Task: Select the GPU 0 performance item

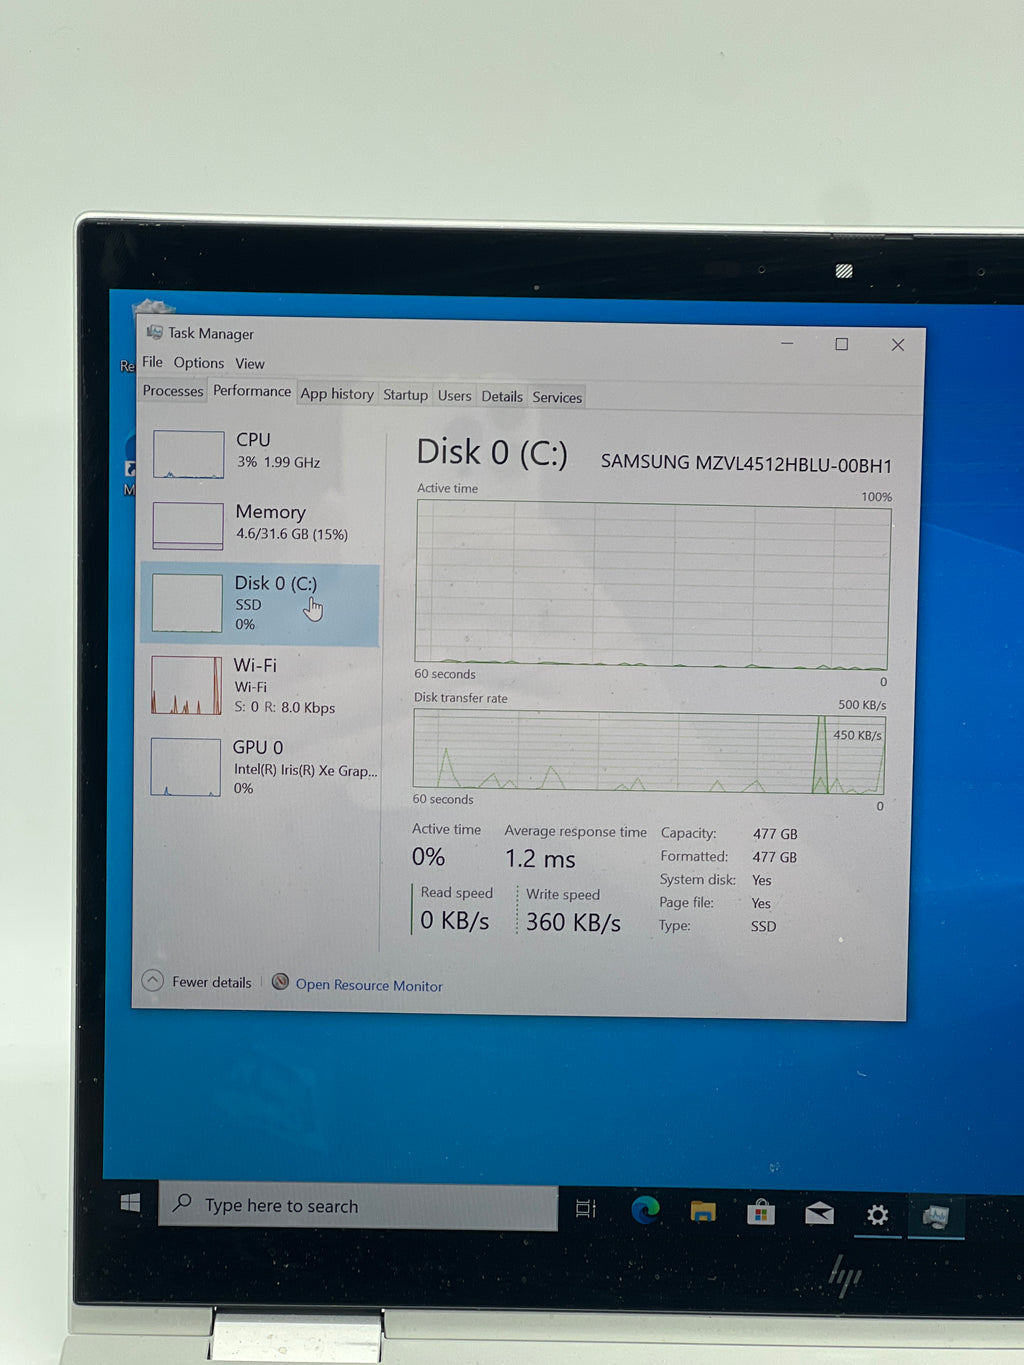Action: coord(260,767)
